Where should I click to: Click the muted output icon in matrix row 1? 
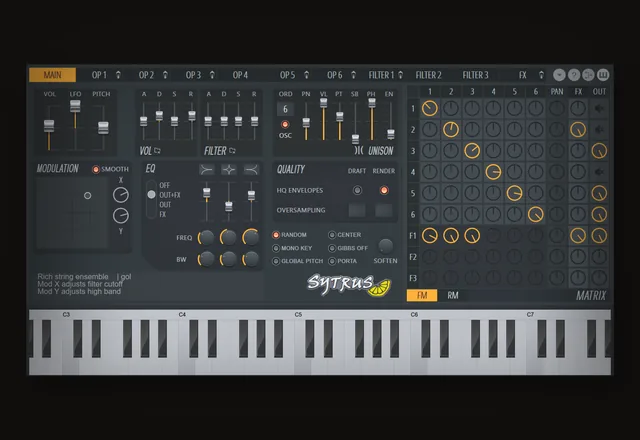point(599,108)
